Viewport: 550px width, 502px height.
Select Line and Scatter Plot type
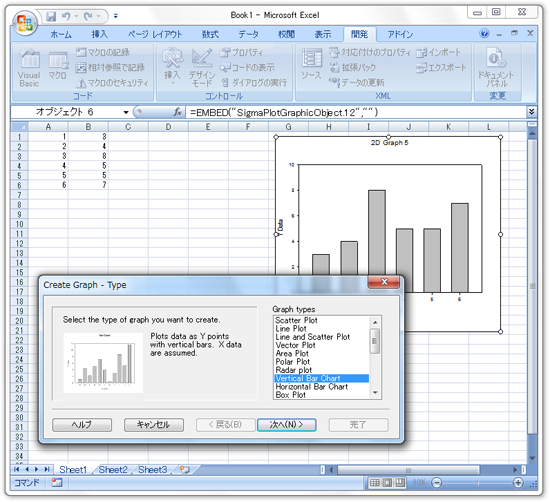pos(313,337)
